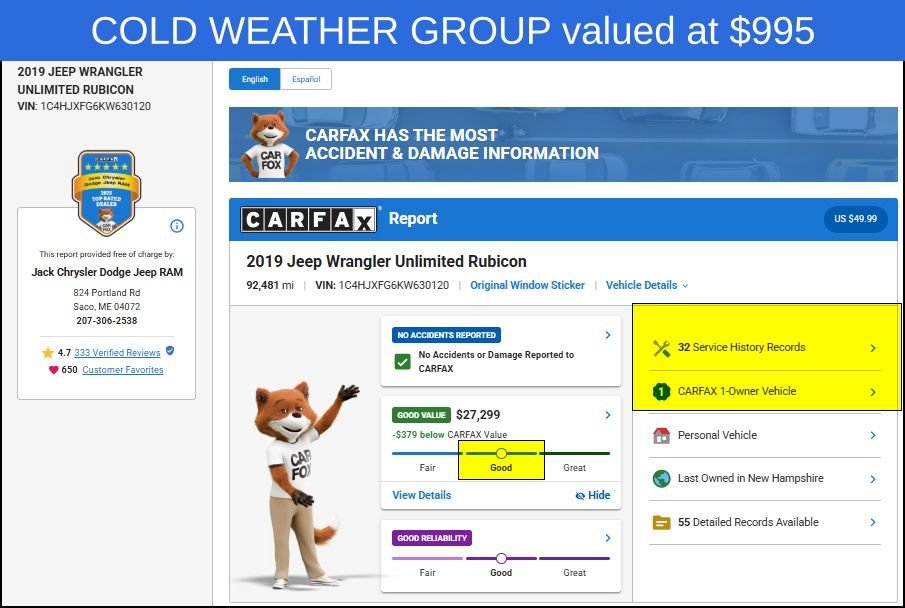Click the top-rated dealer badge
This screenshot has height=608, width=905.
(106, 193)
